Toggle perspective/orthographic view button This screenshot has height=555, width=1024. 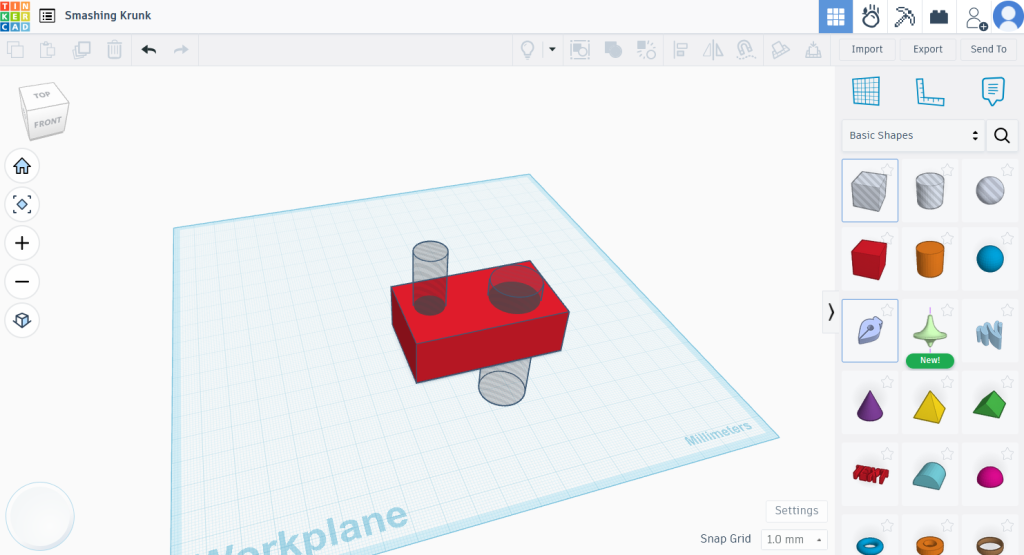[22, 320]
